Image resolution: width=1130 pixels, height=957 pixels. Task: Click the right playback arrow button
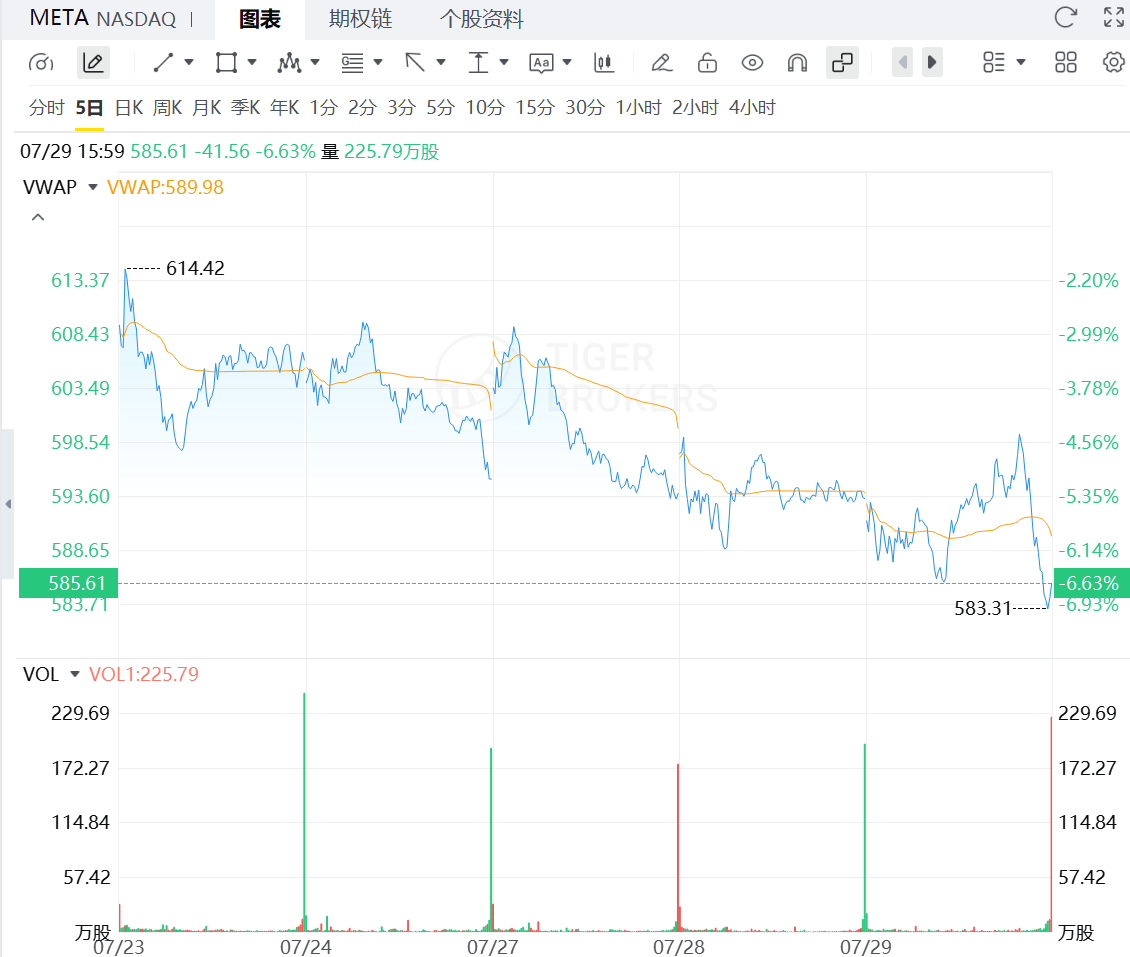(933, 63)
